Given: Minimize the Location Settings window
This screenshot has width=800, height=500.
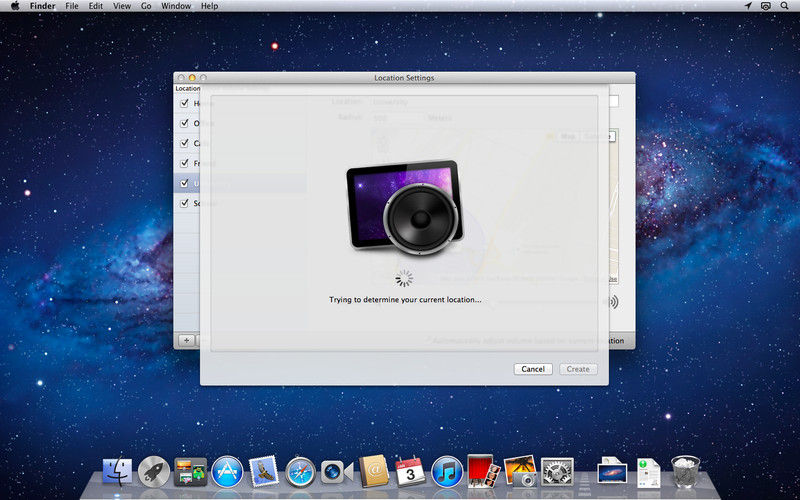Looking at the screenshot, I should (x=192, y=78).
